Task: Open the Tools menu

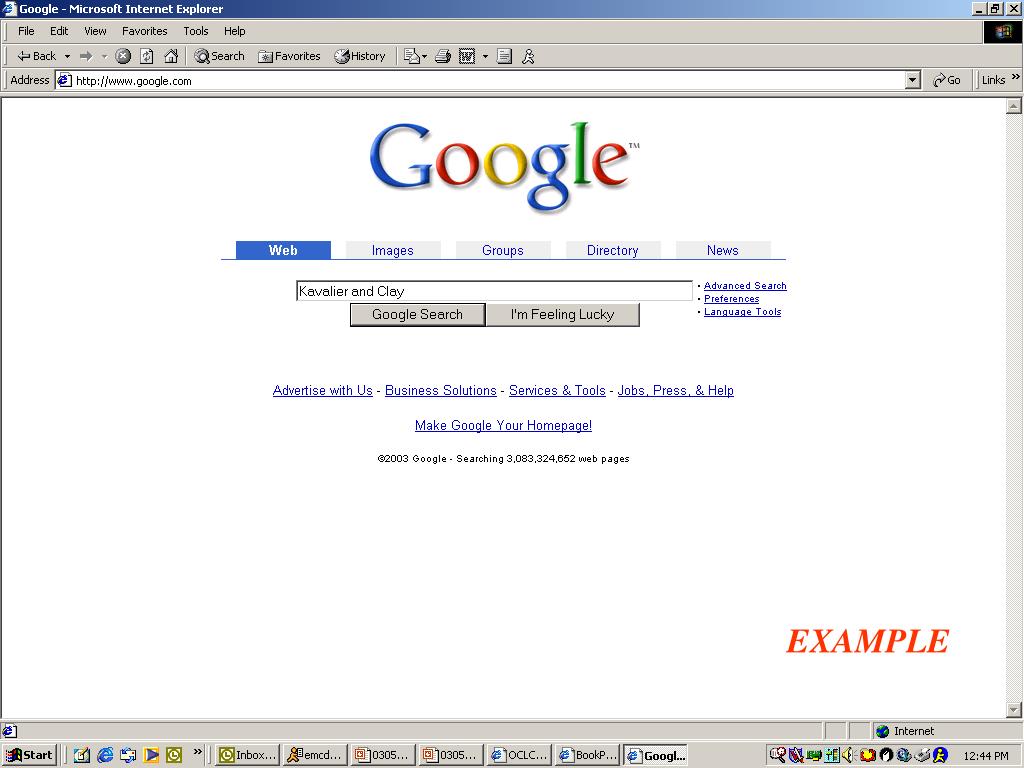Action: (195, 31)
